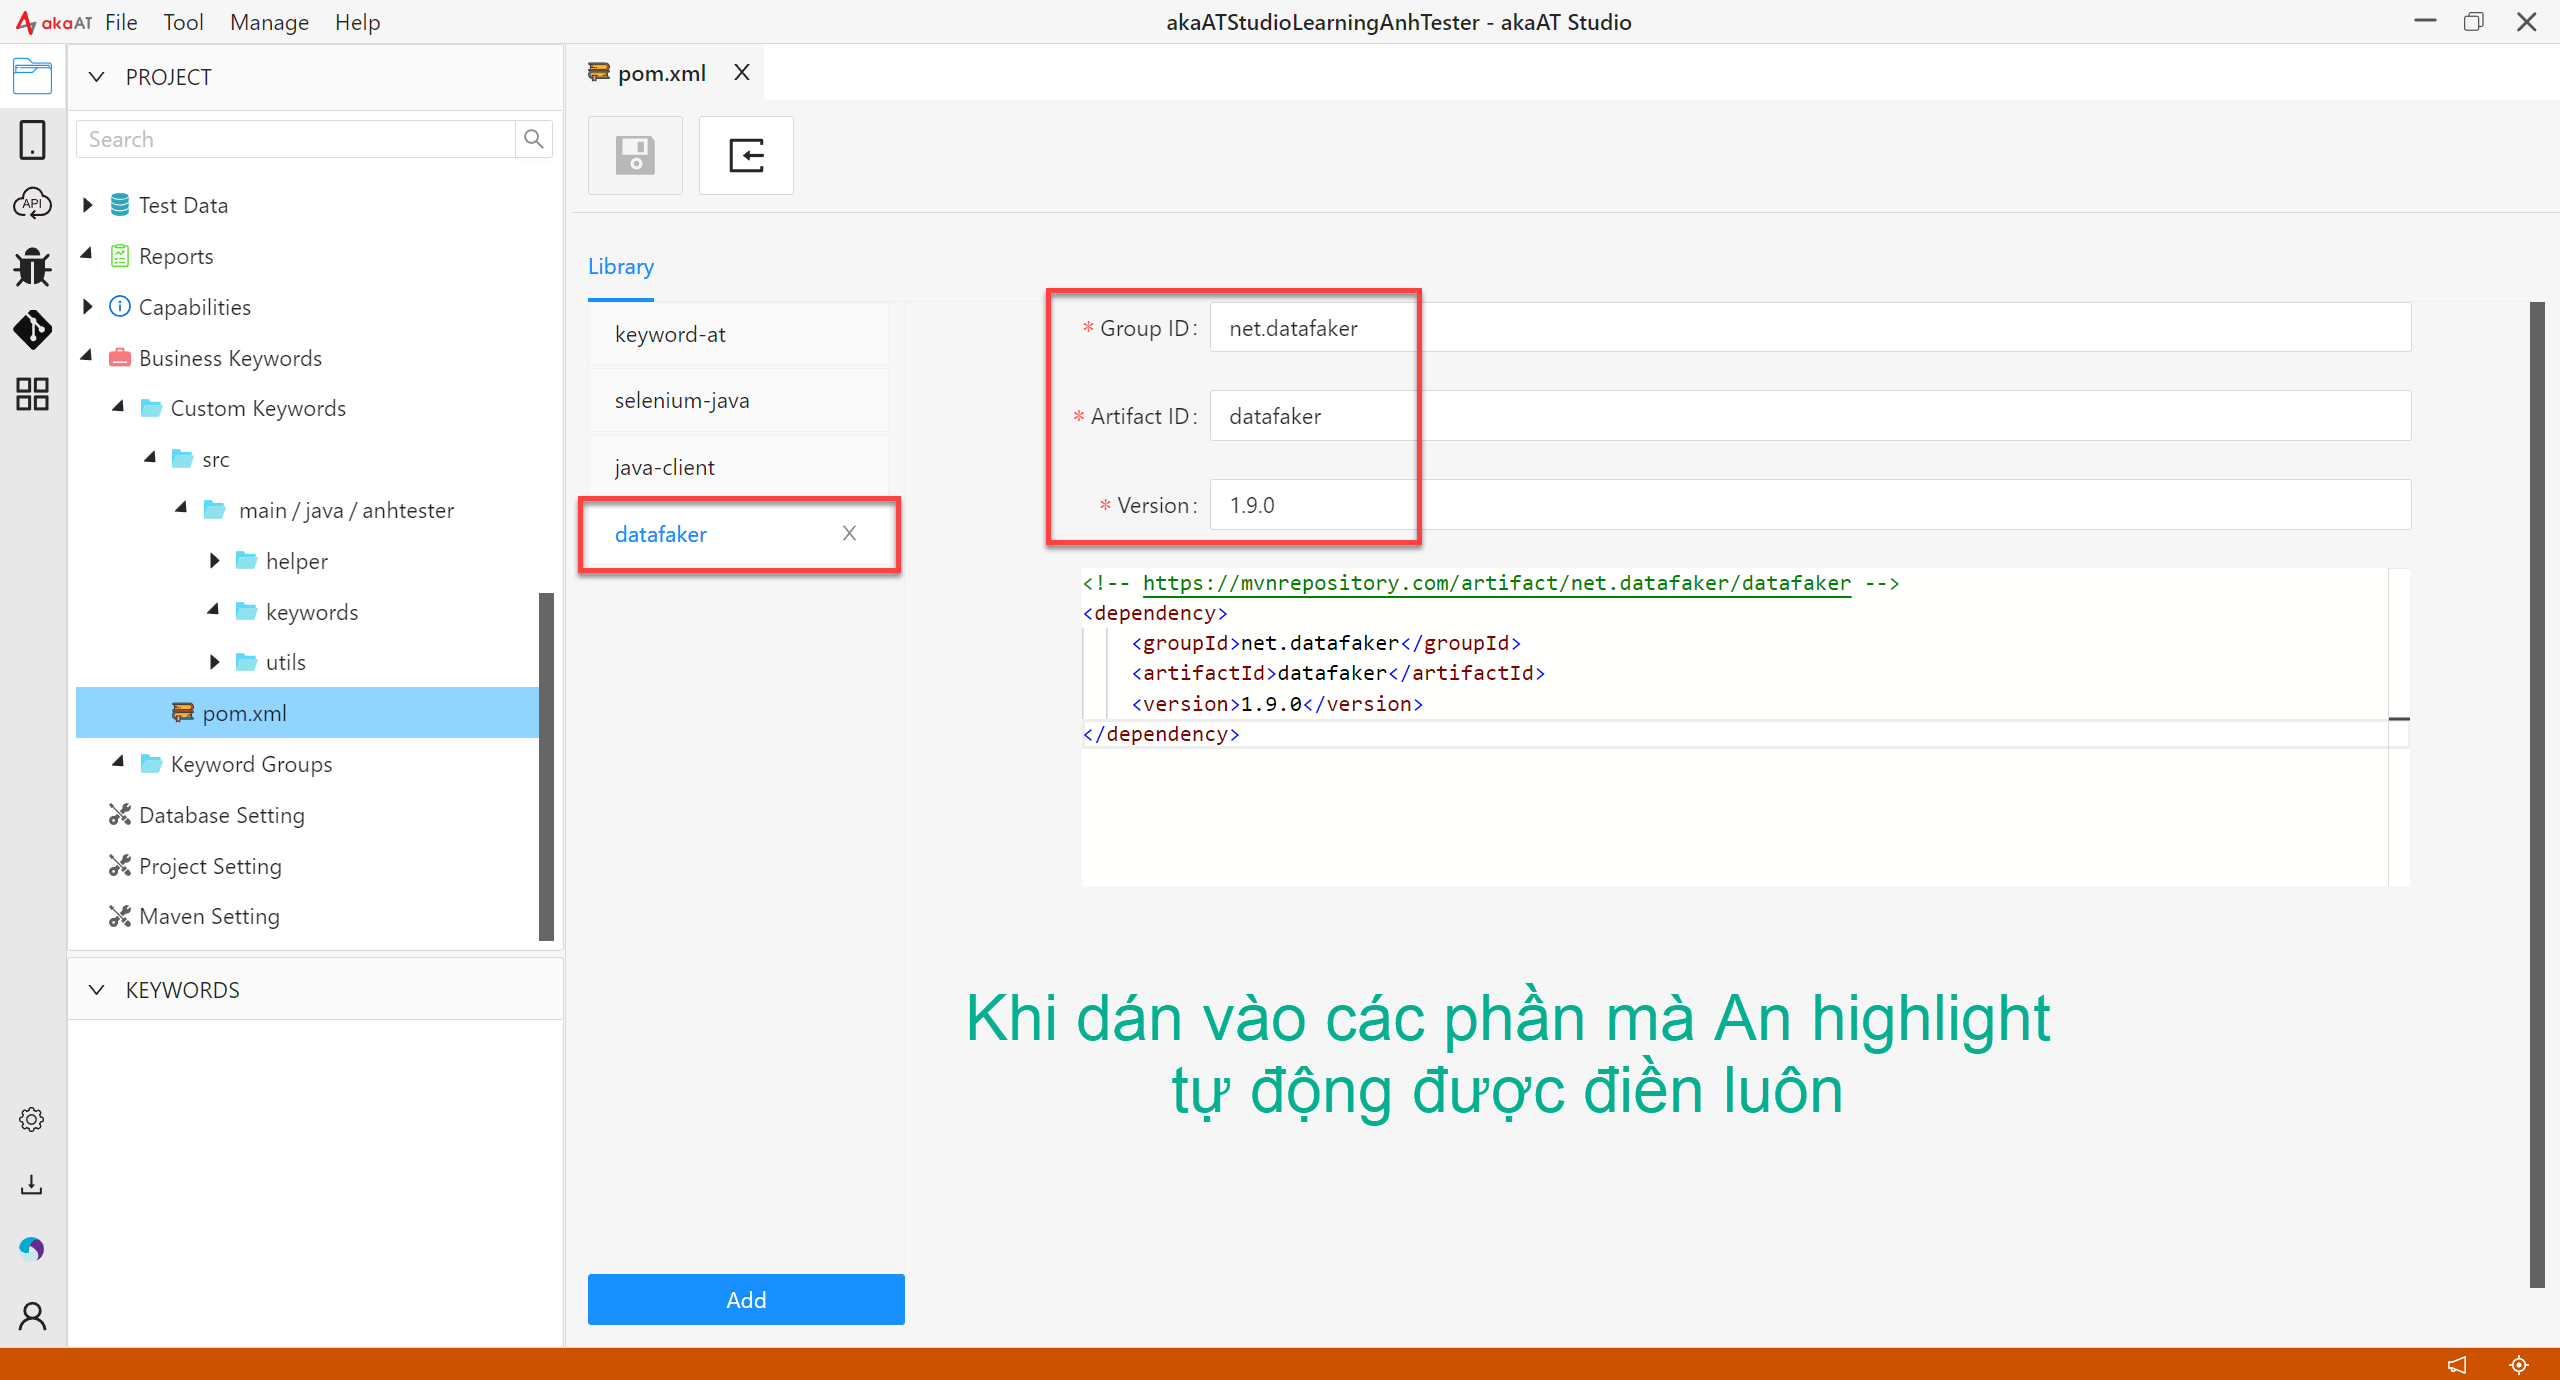Click the akaAT application logo

click(x=53, y=22)
